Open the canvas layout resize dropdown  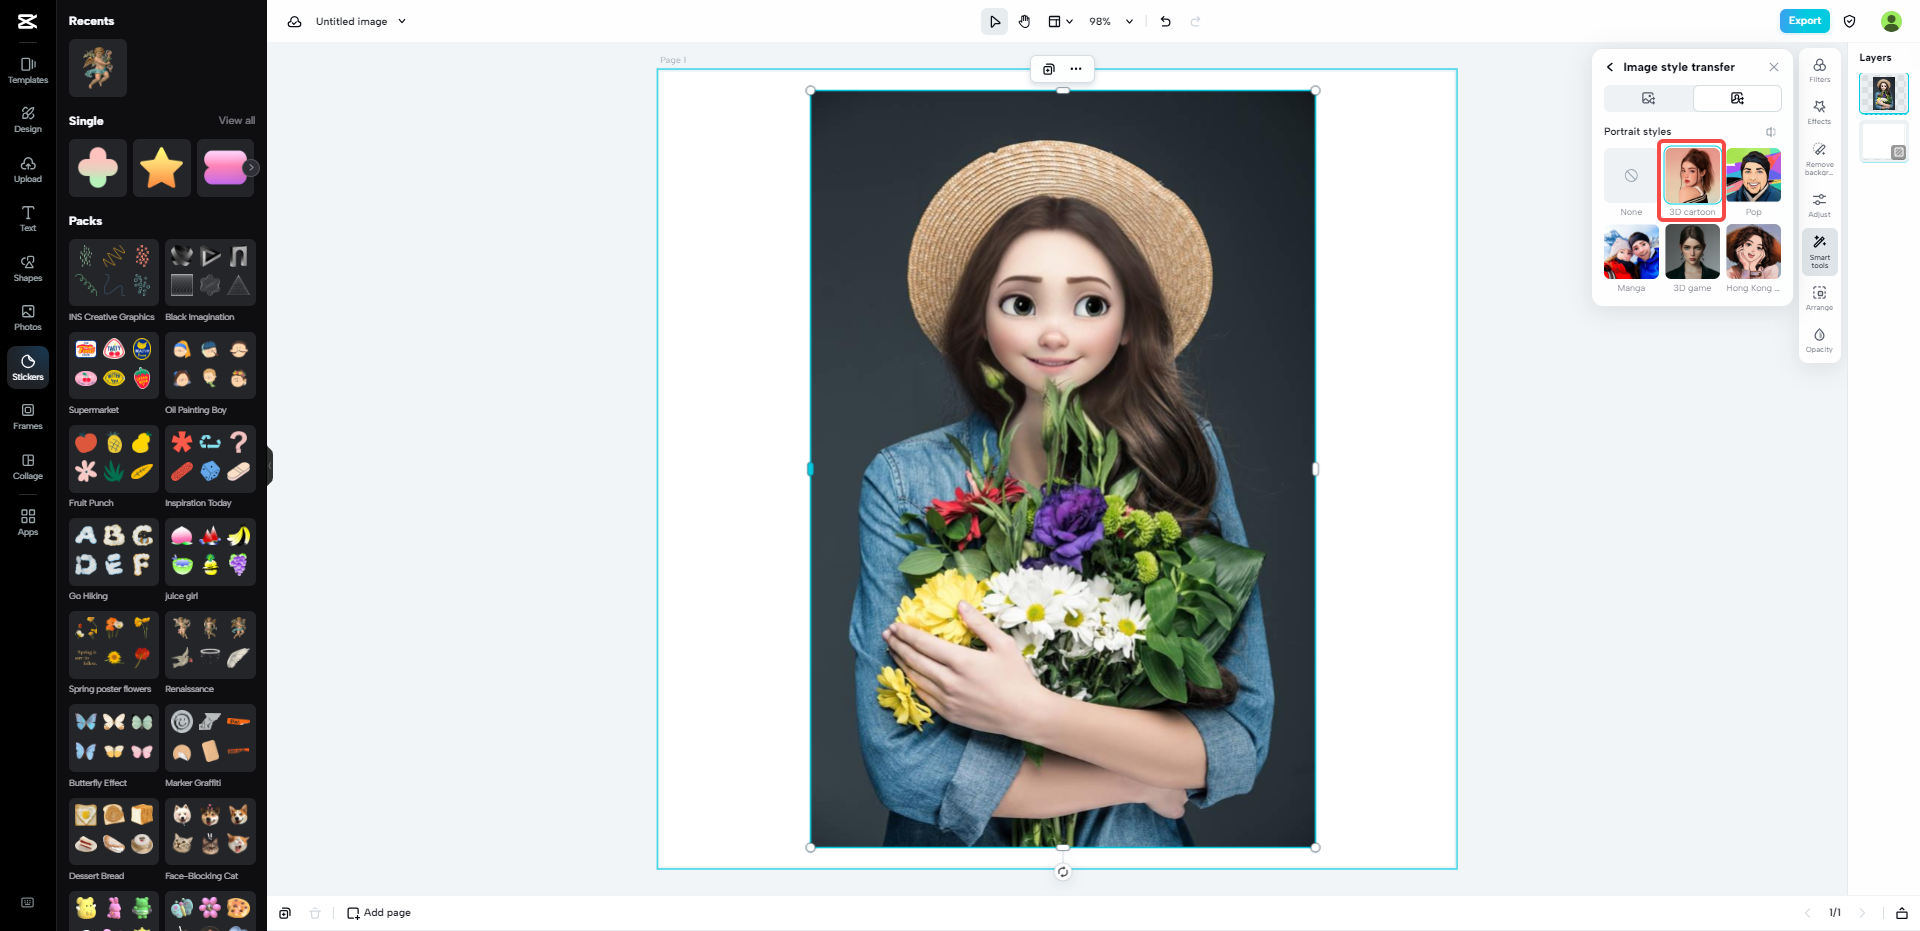pos(1060,21)
